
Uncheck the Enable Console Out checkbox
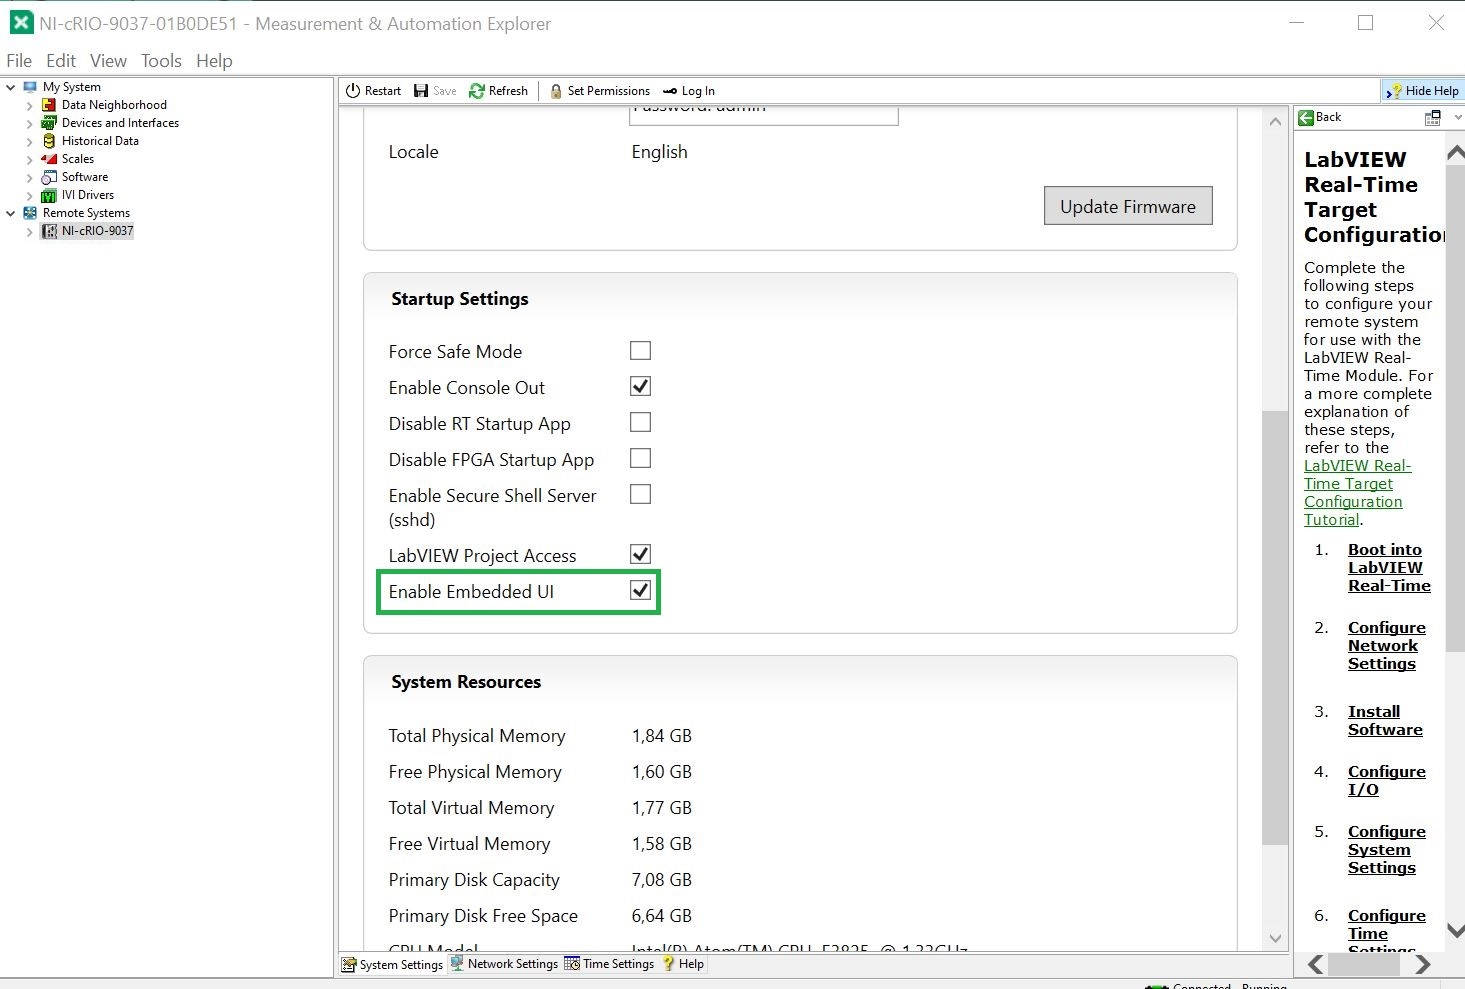coord(640,387)
